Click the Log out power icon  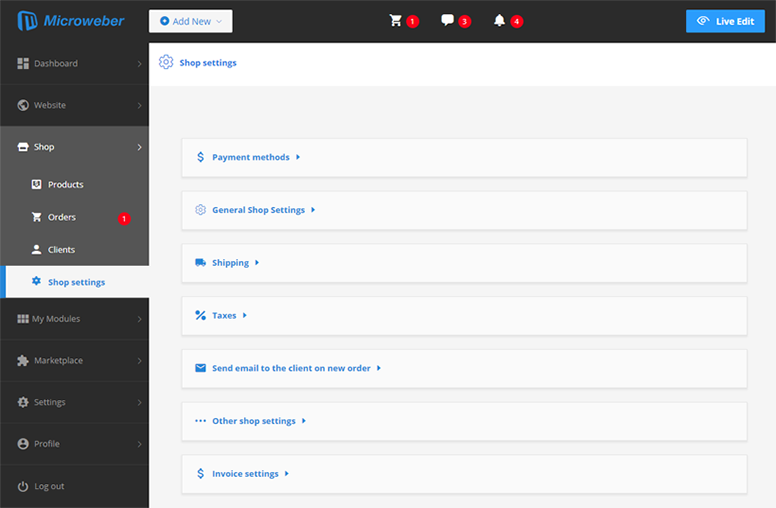(23, 486)
